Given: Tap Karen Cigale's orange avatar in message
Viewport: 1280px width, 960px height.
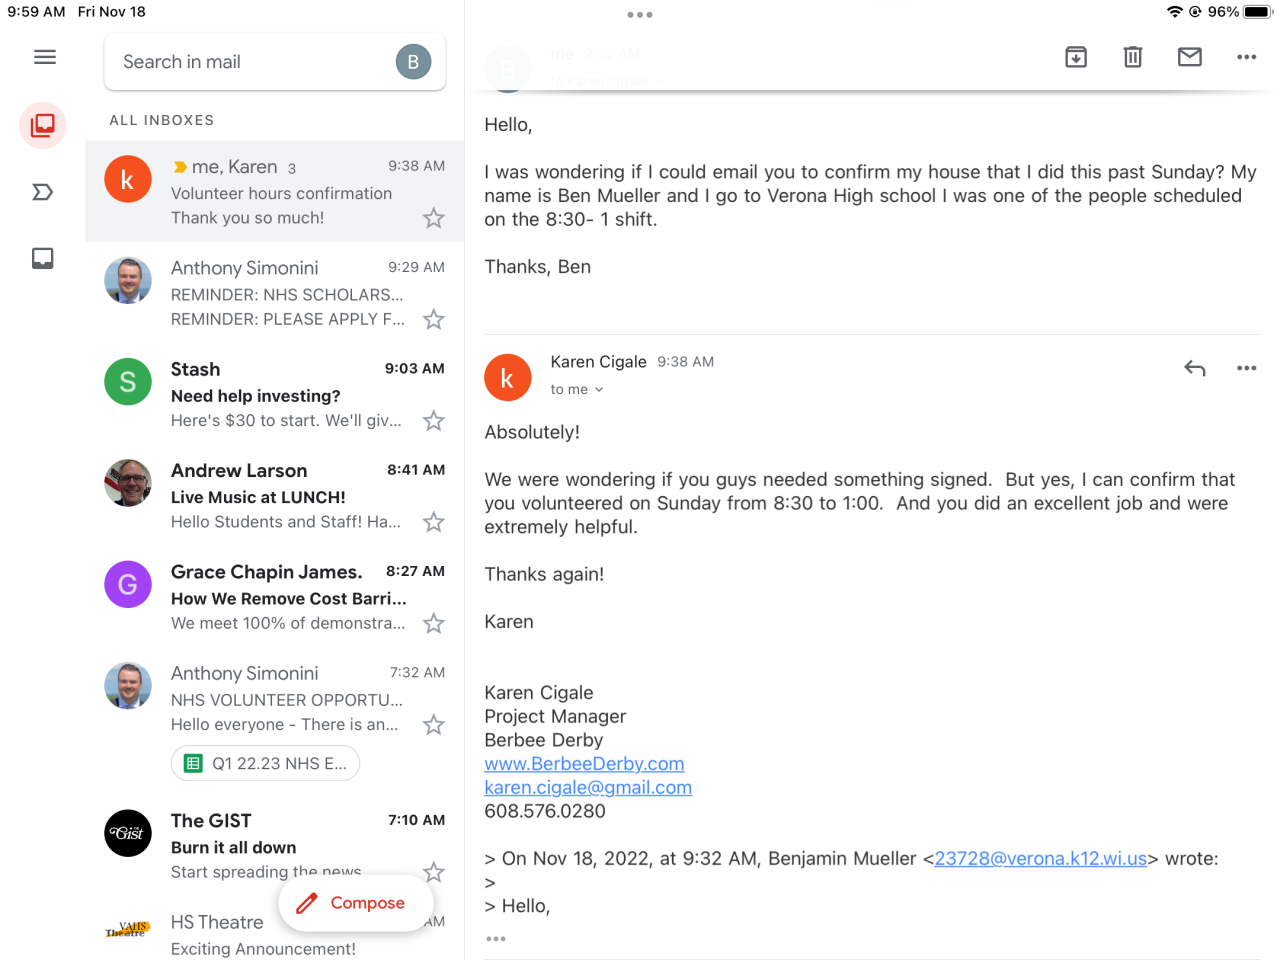Looking at the screenshot, I should [x=508, y=378].
